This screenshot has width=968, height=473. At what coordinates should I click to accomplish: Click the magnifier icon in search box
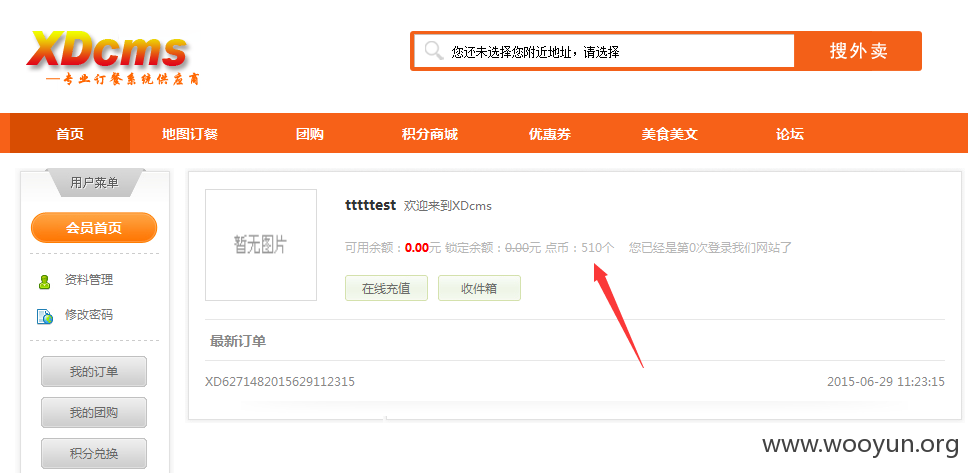point(434,51)
